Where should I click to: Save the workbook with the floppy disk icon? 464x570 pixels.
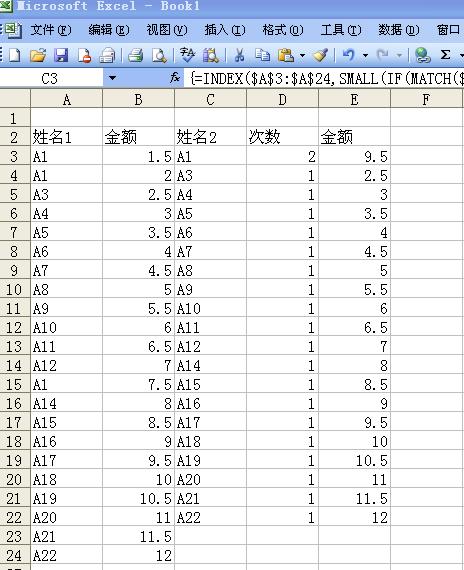pyautogui.click(x=61, y=56)
